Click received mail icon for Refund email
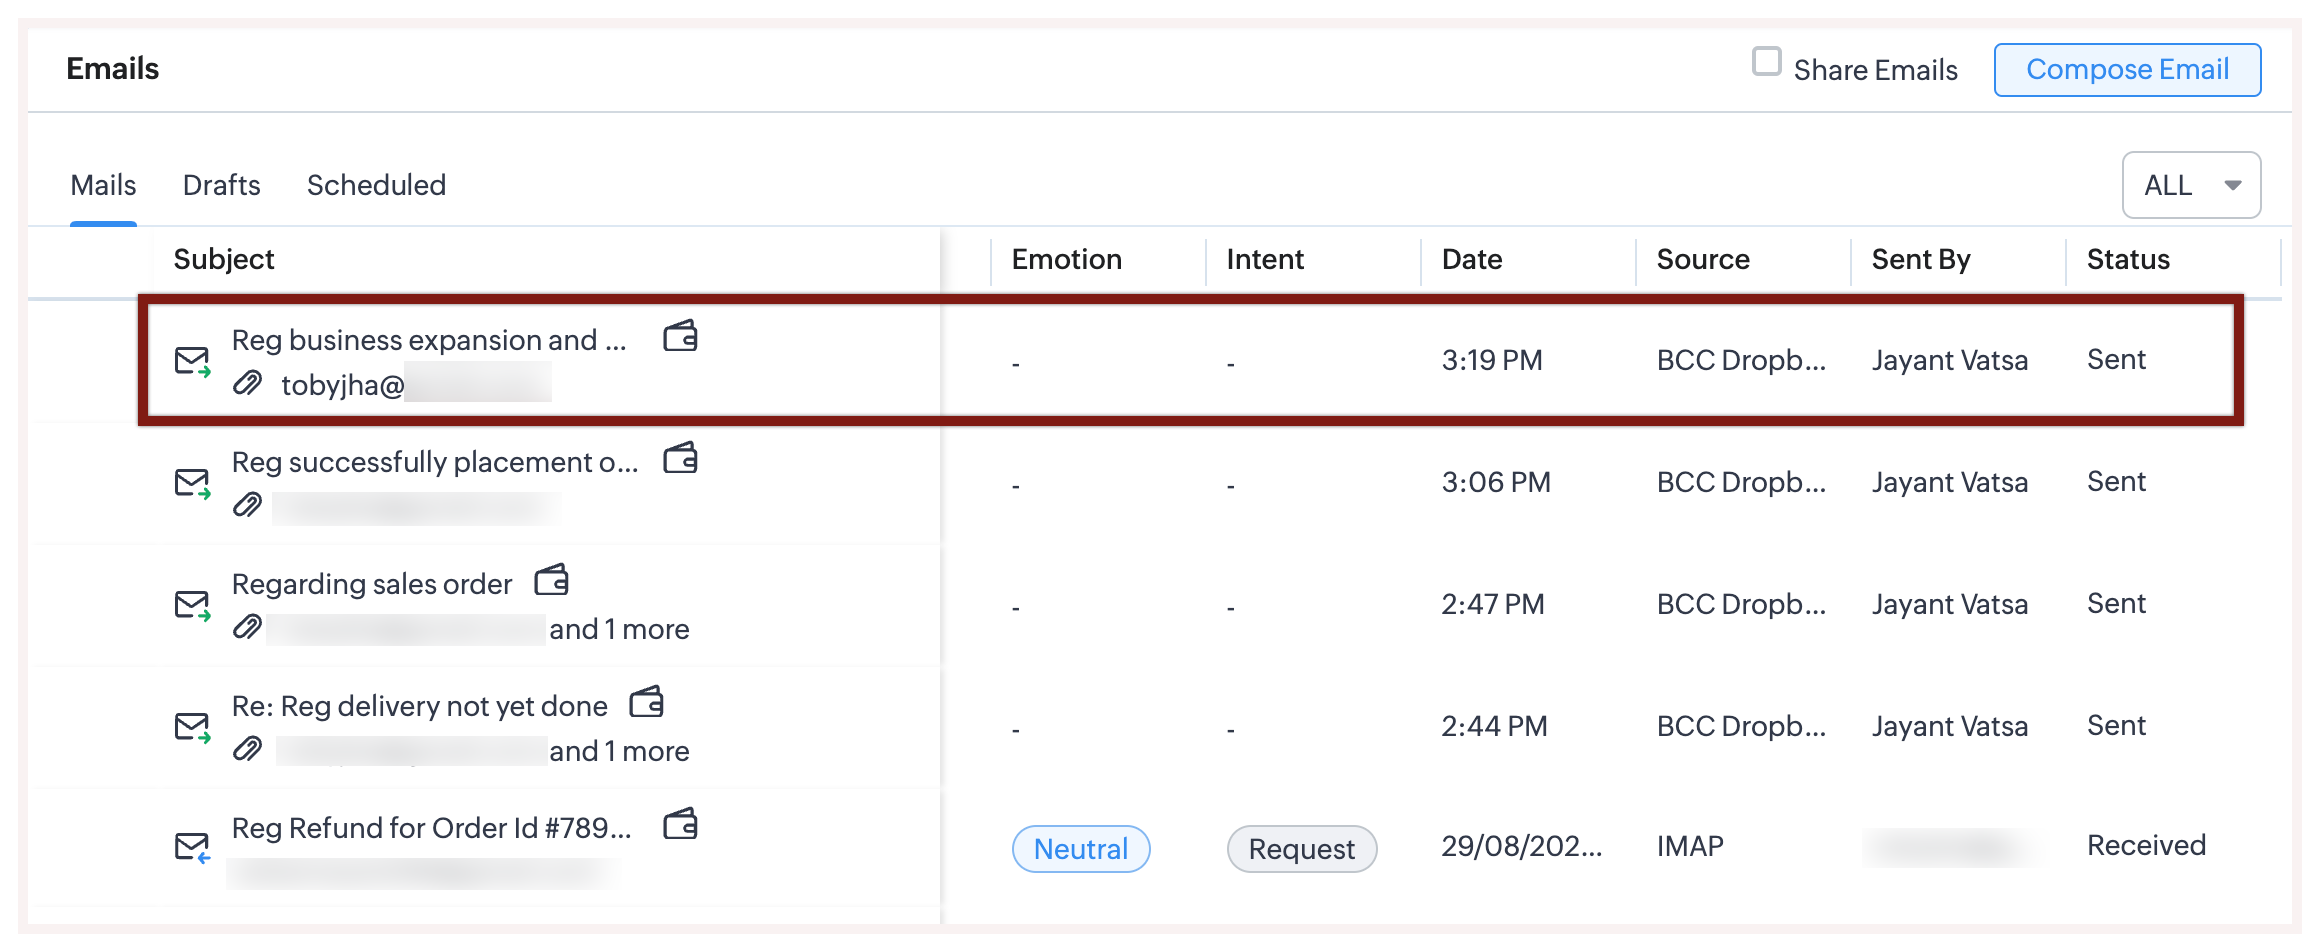 (x=192, y=848)
